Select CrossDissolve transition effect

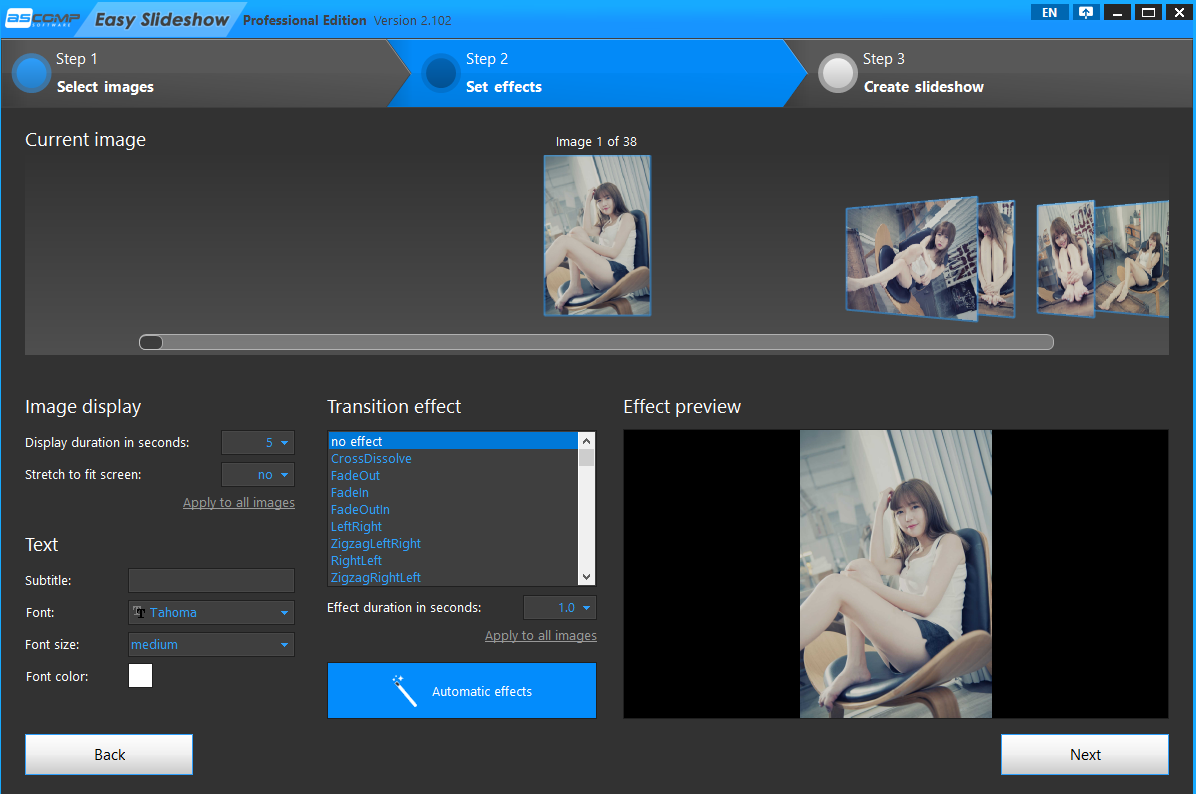371,459
